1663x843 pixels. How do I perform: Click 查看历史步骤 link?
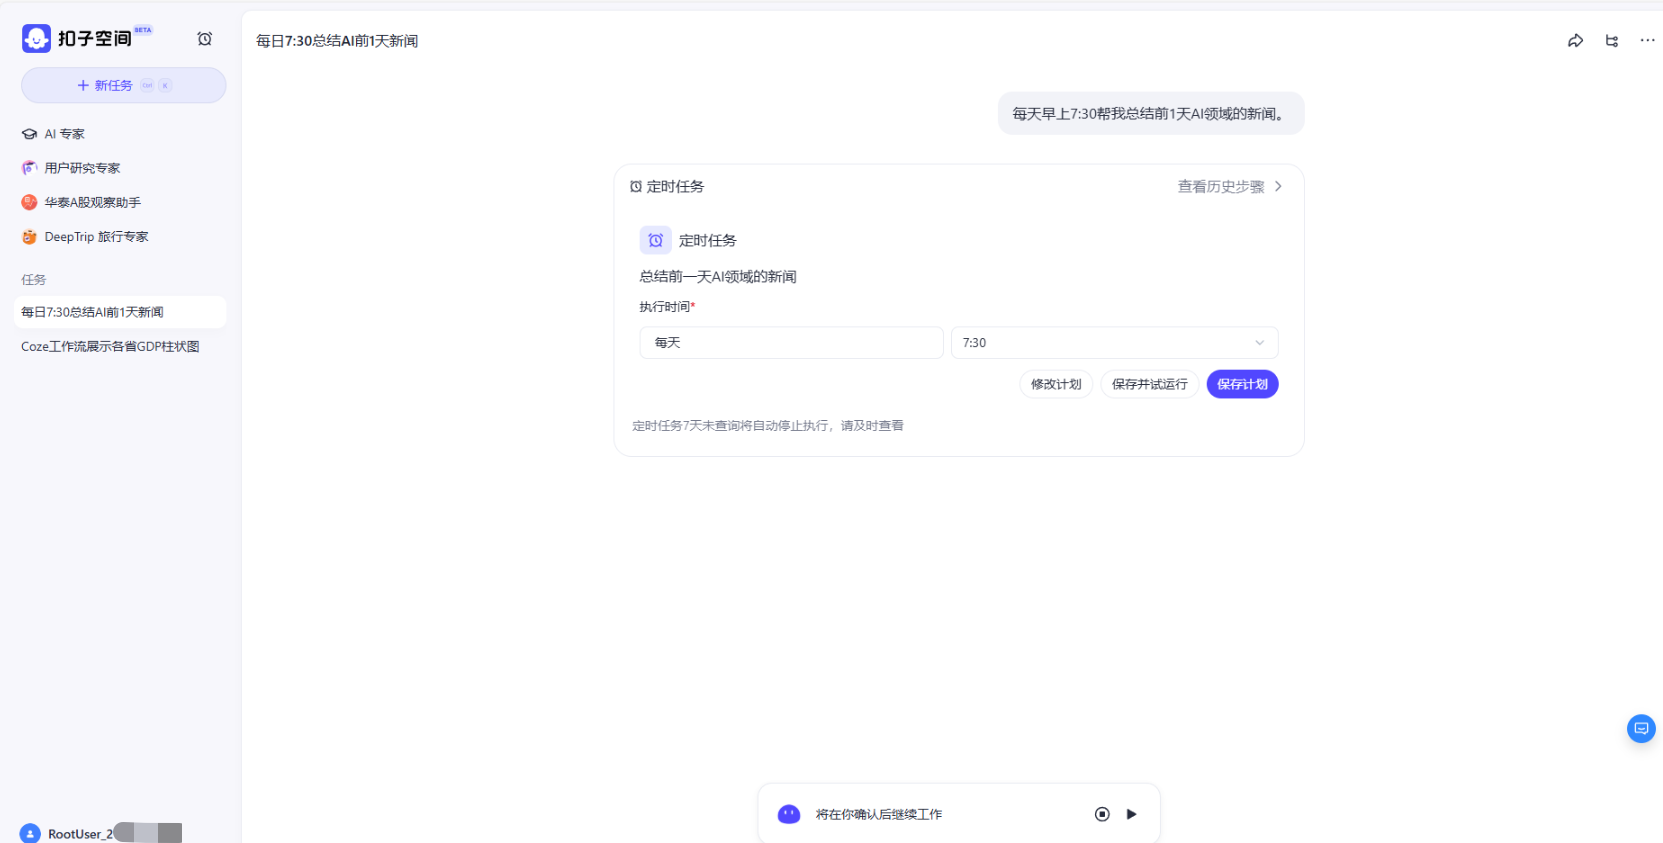click(1221, 186)
